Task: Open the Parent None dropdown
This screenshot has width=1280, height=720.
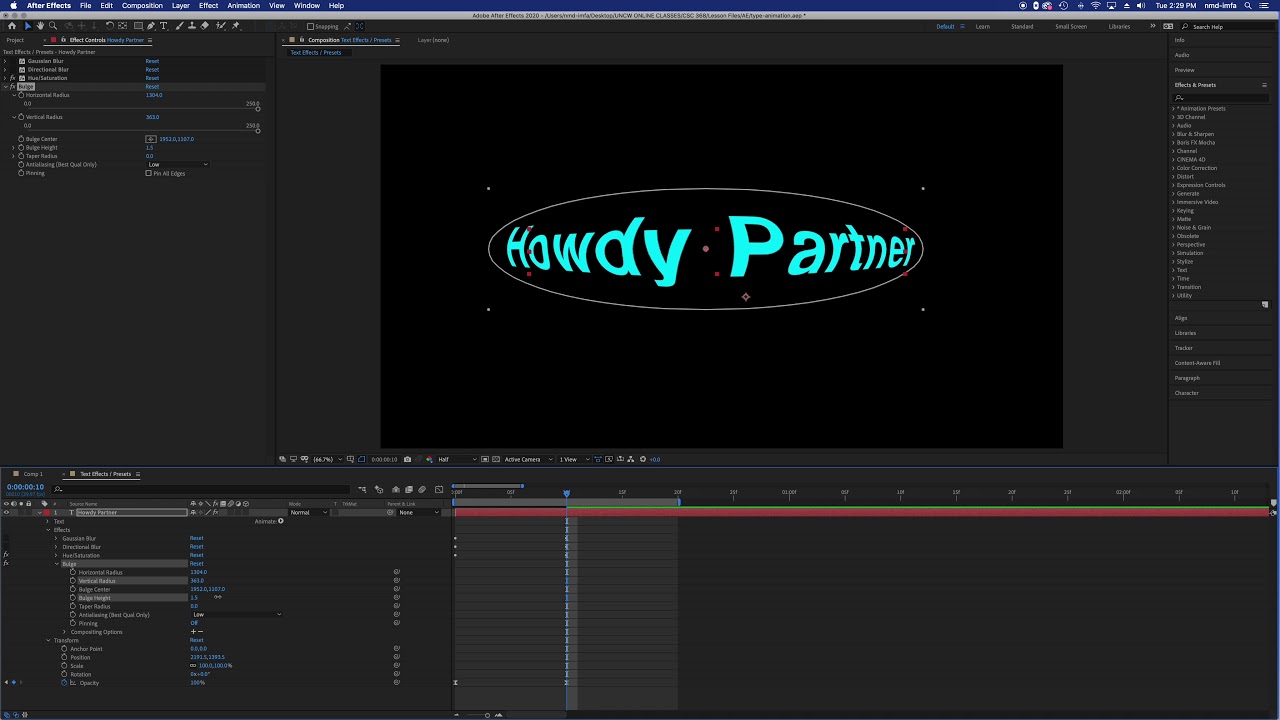Action: pos(420,512)
